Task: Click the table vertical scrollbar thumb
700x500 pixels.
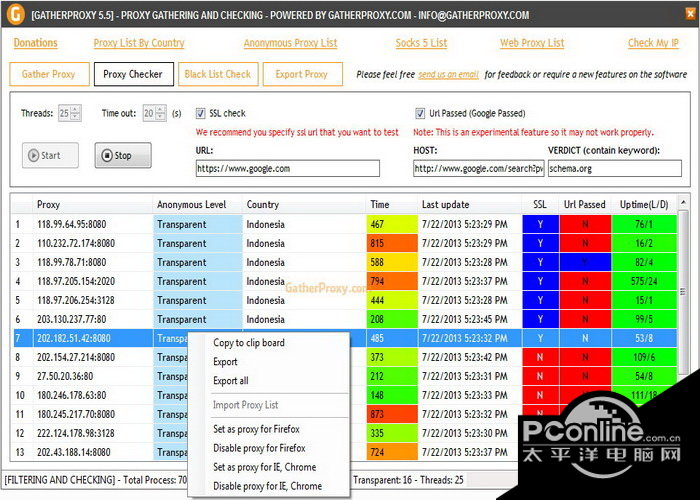Action: click(683, 292)
